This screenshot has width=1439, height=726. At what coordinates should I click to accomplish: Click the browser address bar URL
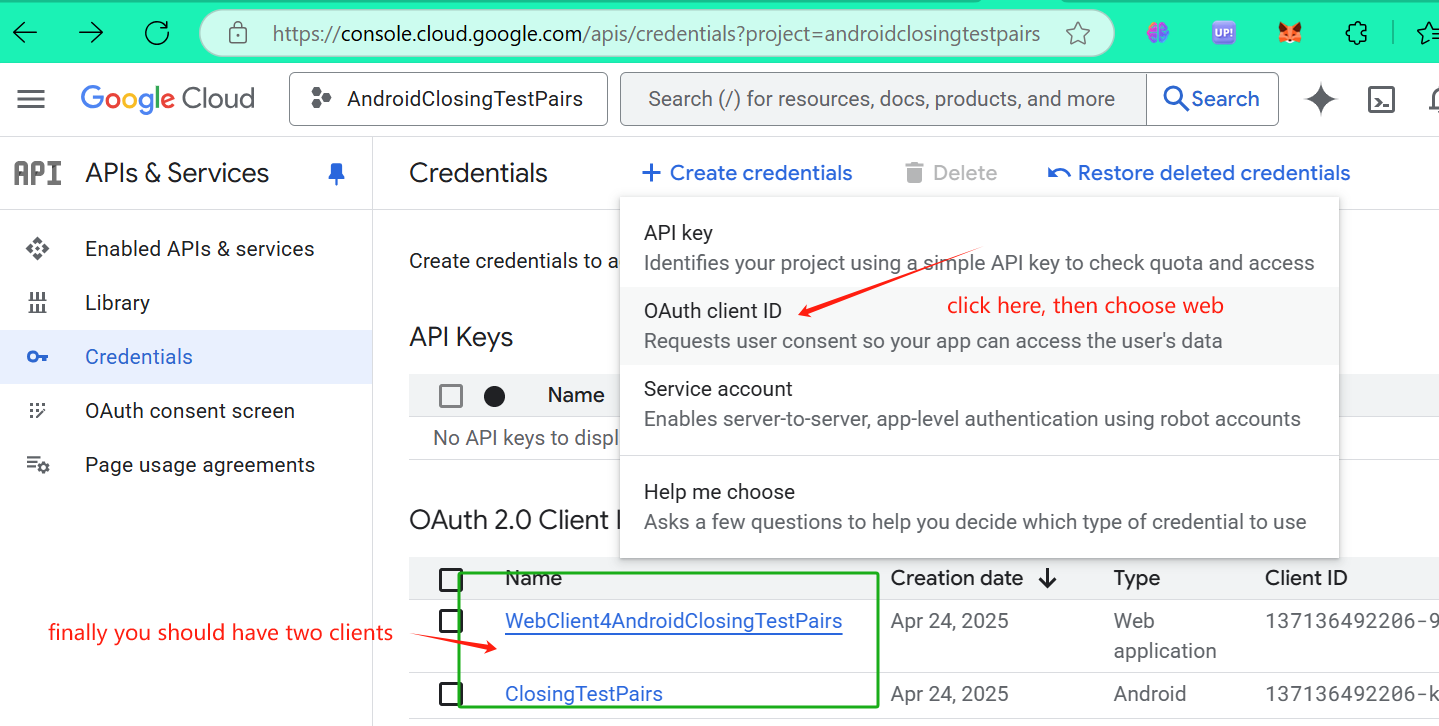656,34
